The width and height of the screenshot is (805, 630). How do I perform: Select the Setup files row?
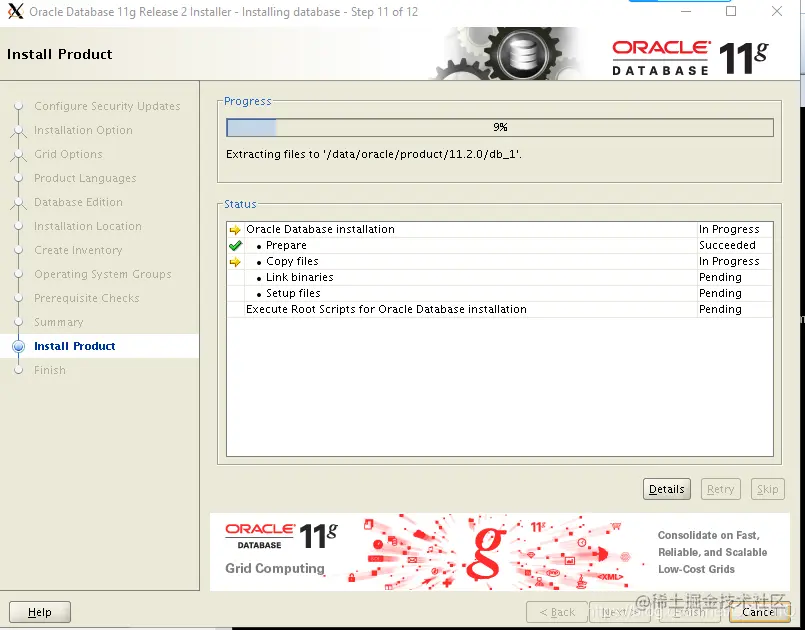500,293
